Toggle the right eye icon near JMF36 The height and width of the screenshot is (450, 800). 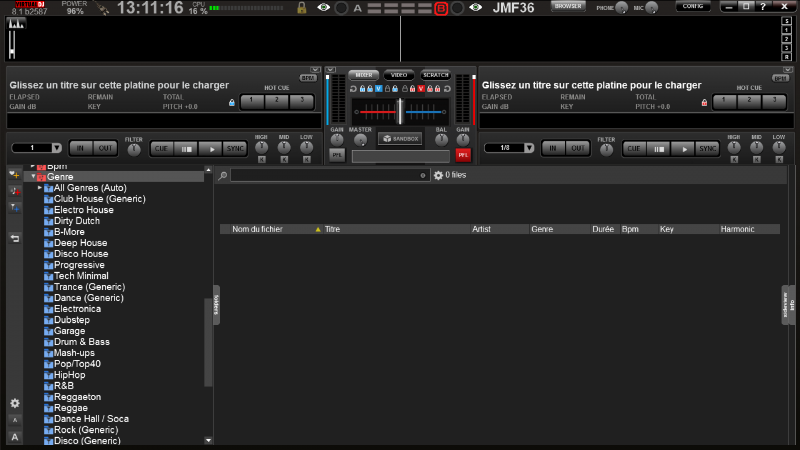tap(476, 8)
